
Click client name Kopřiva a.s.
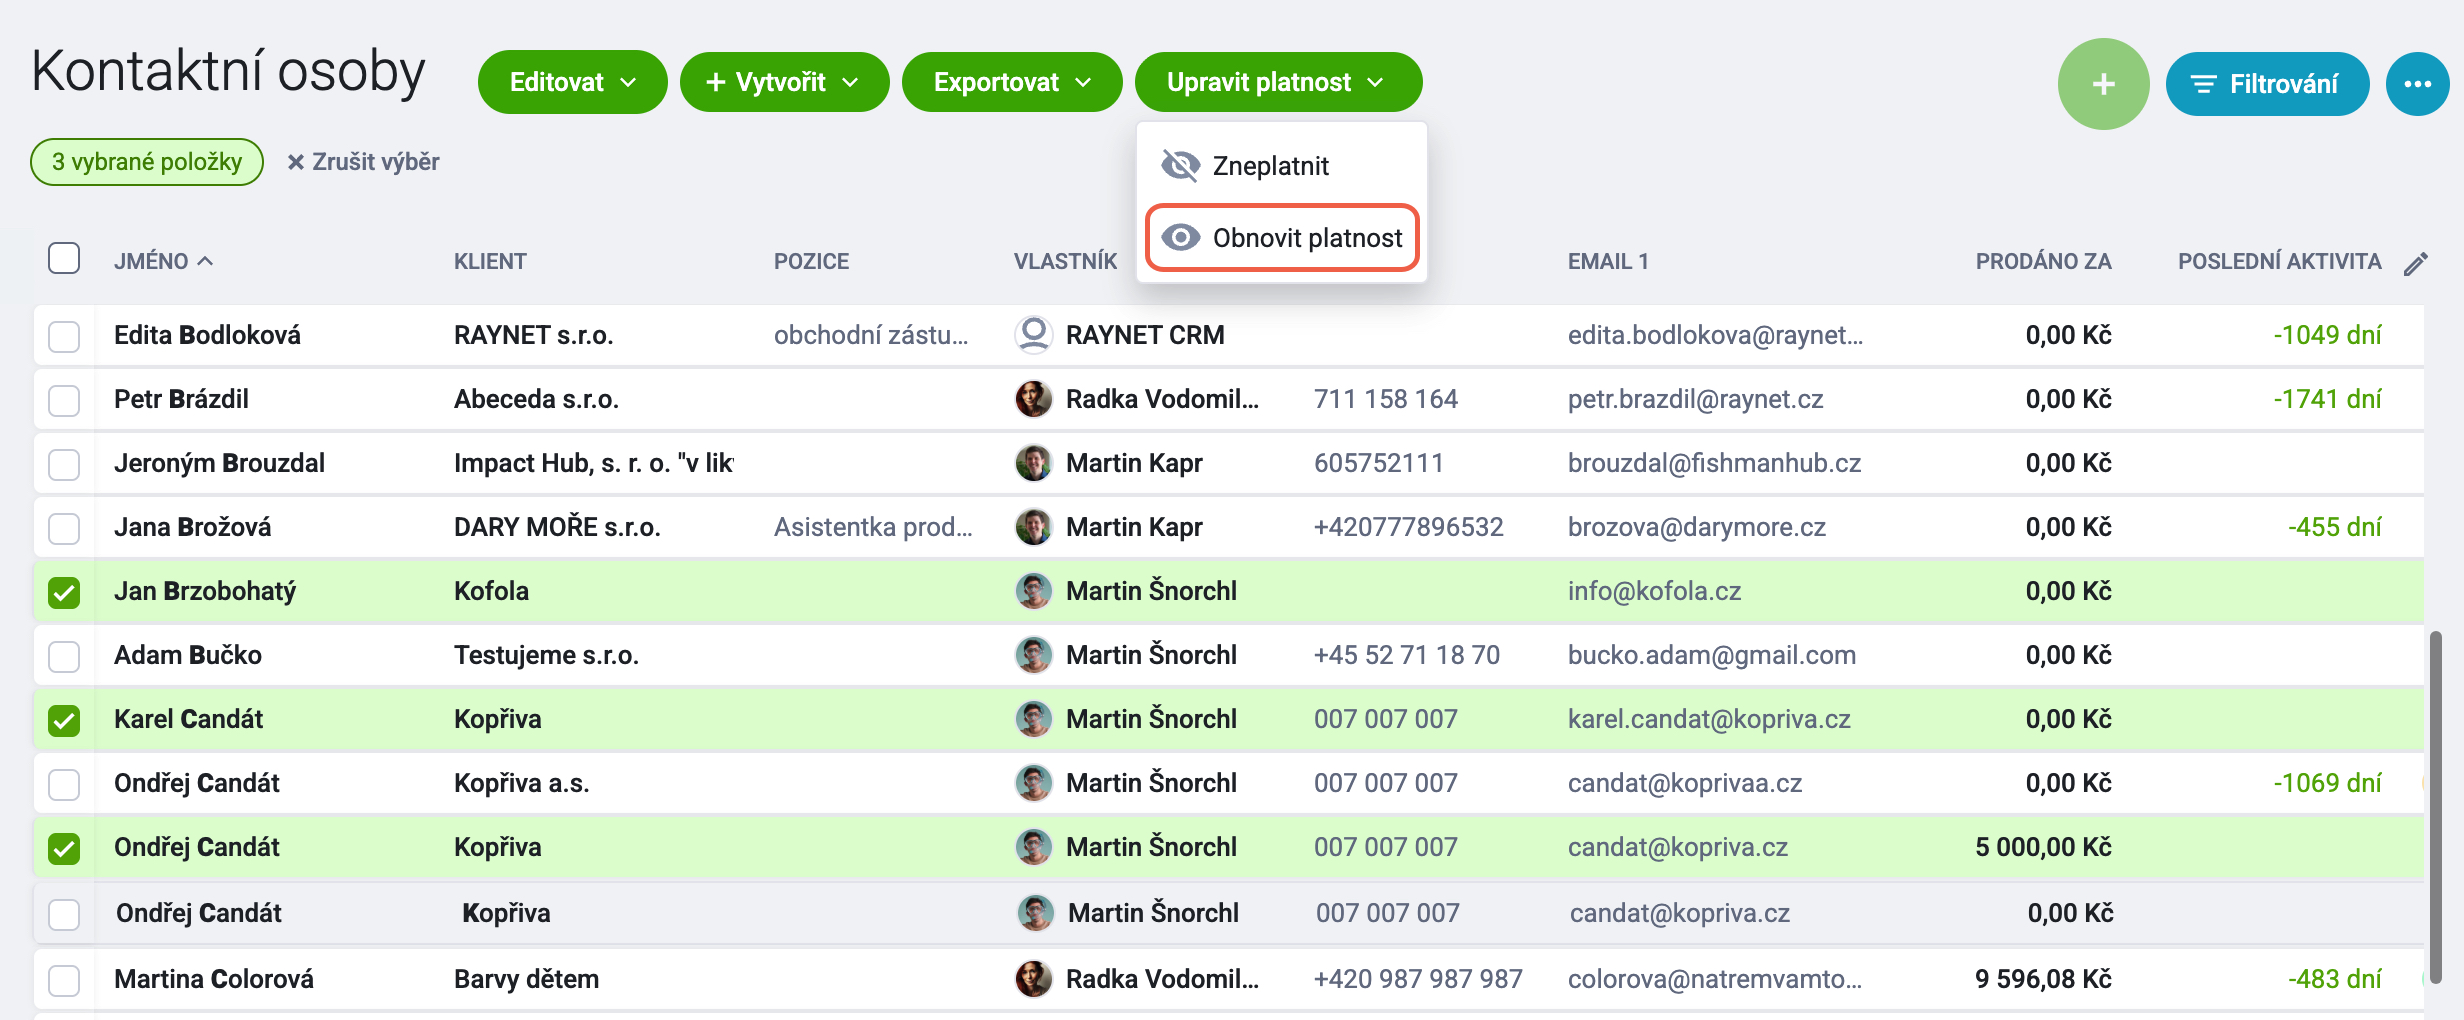(x=521, y=783)
